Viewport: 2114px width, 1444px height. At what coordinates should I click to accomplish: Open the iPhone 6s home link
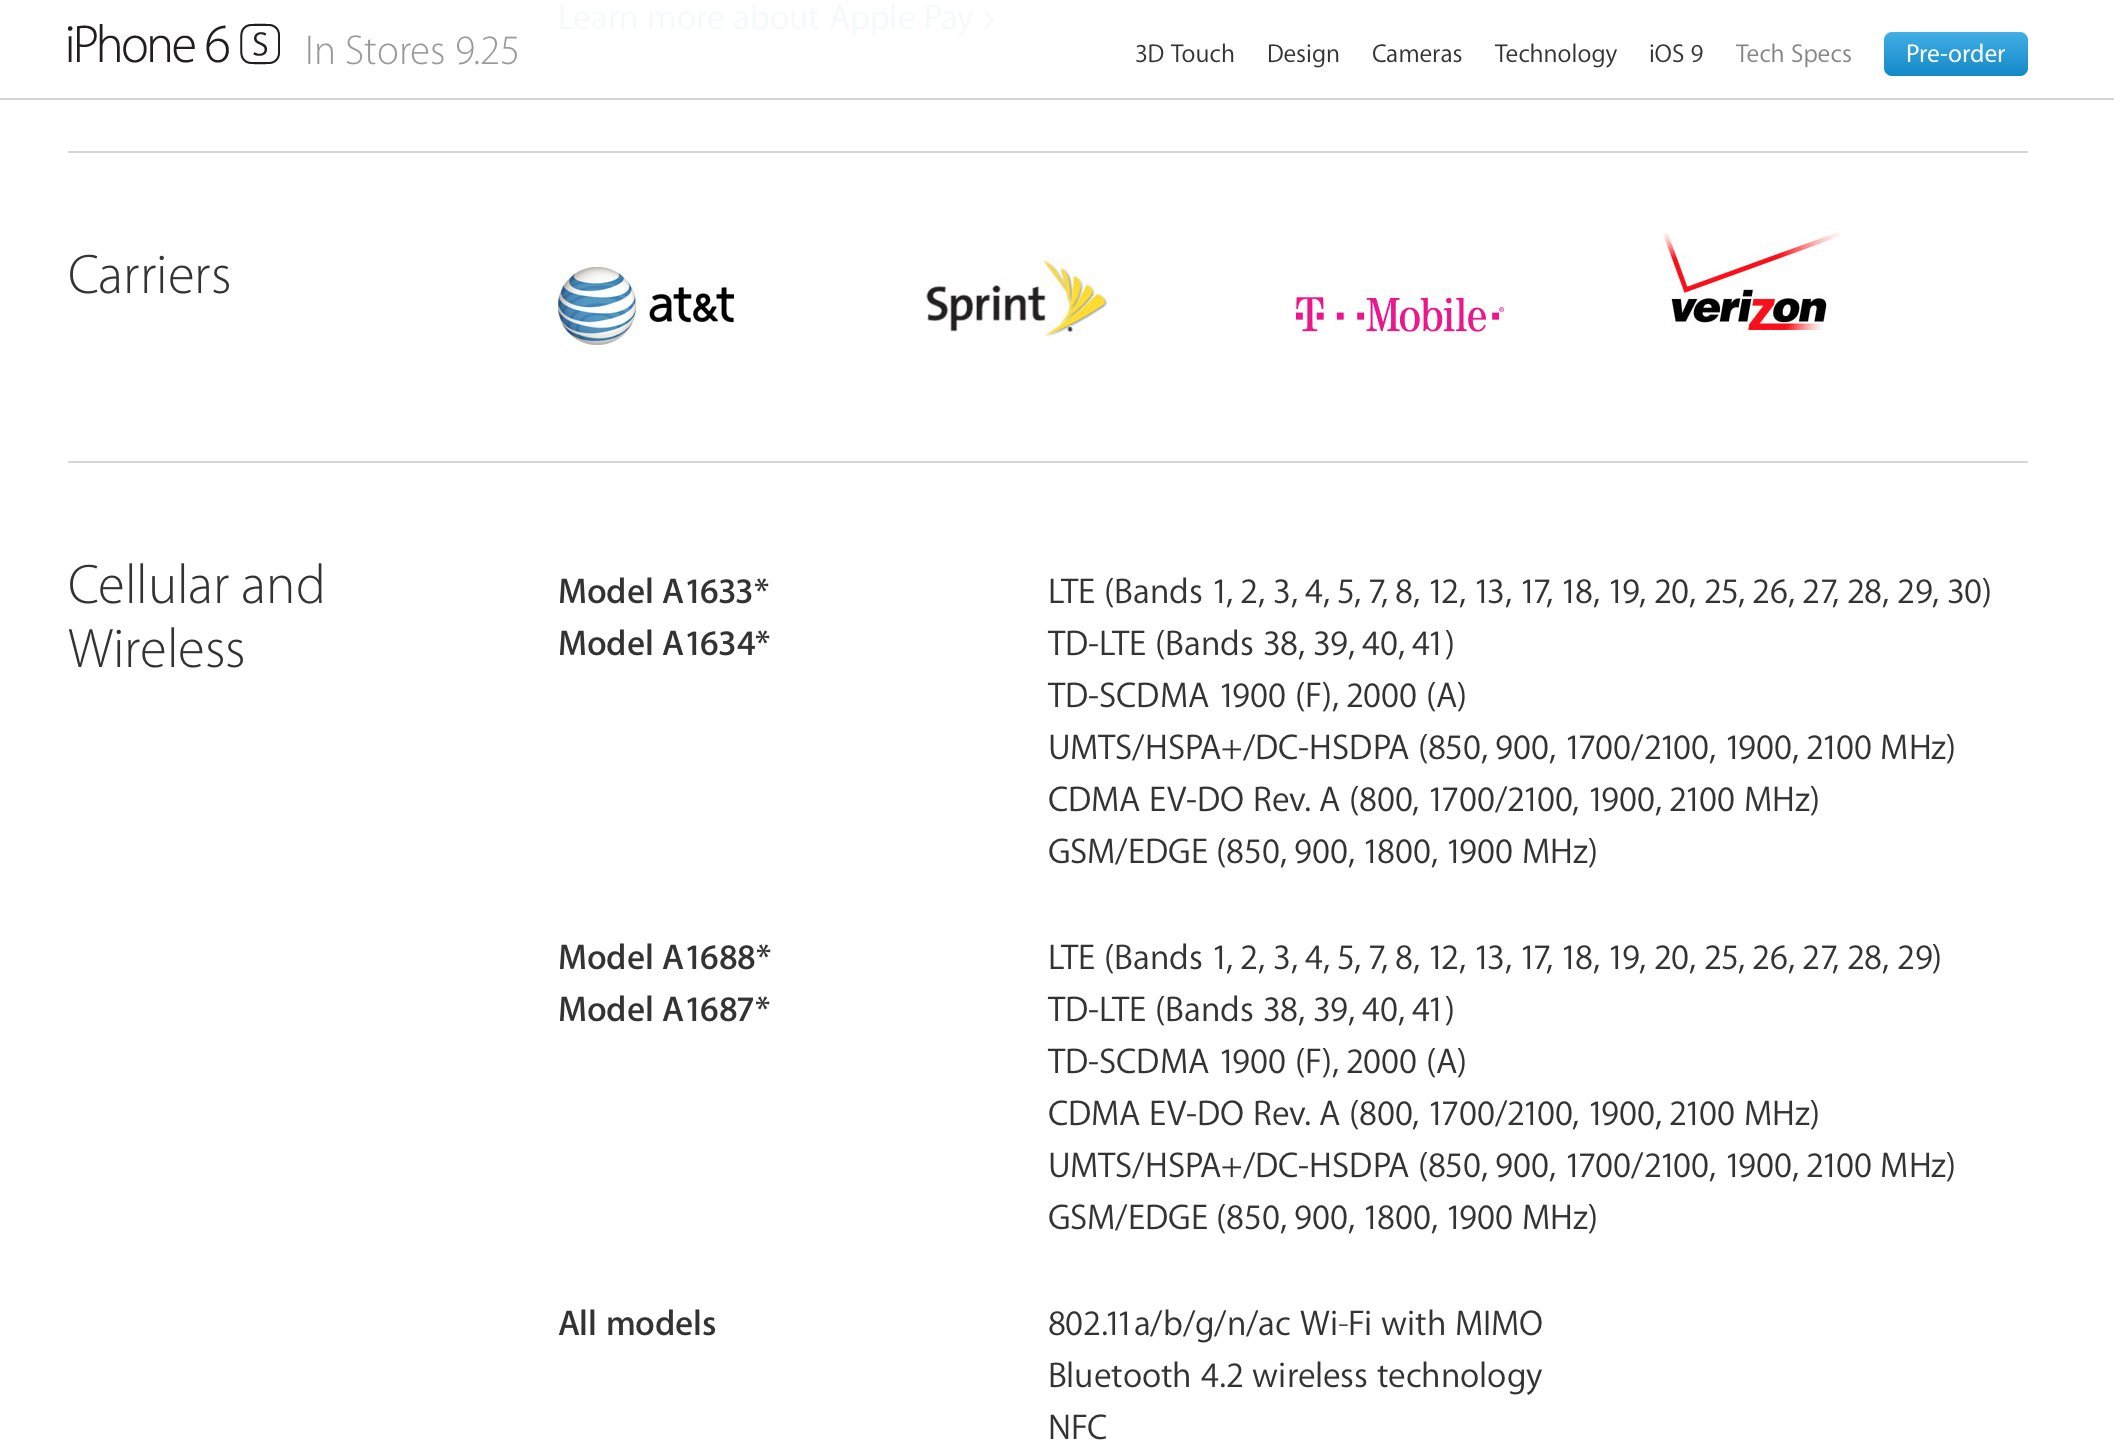pyautogui.click(x=173, y=46)
